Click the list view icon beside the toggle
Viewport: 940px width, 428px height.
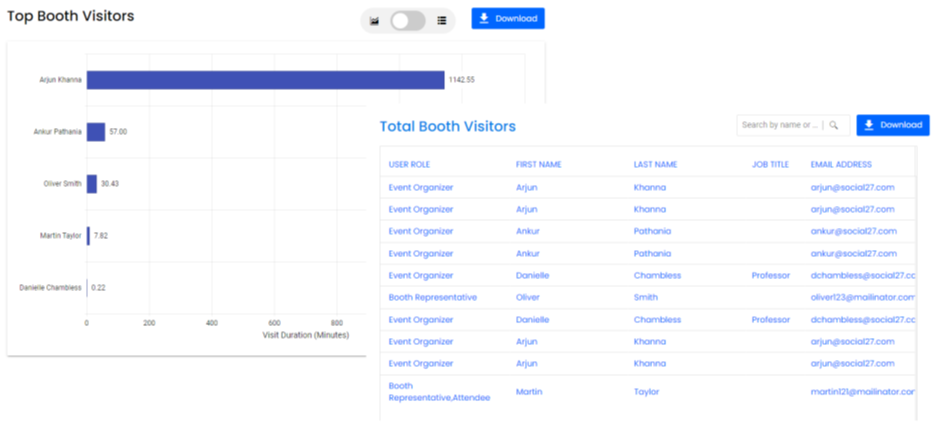tap(441, 20)
